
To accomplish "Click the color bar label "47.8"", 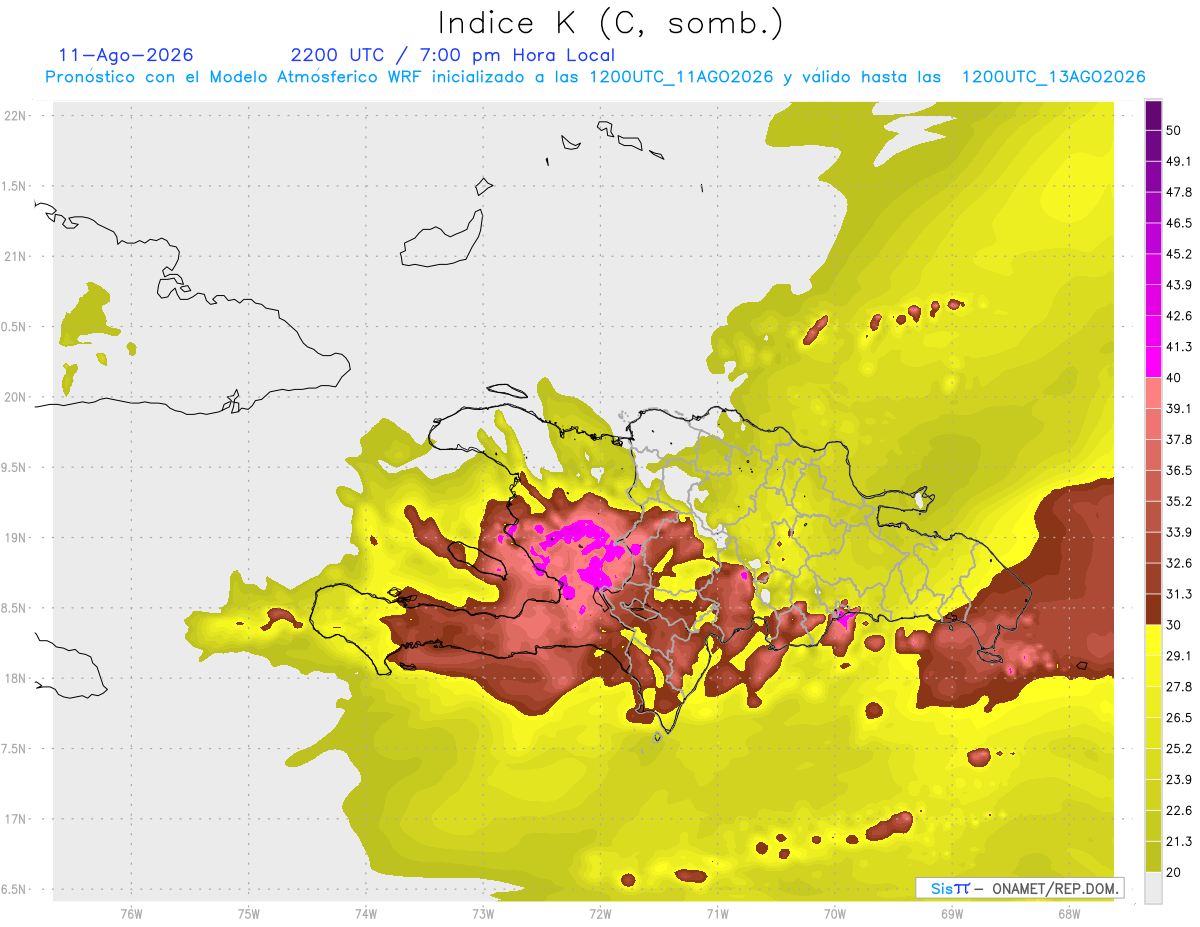I will point(1179,193).
